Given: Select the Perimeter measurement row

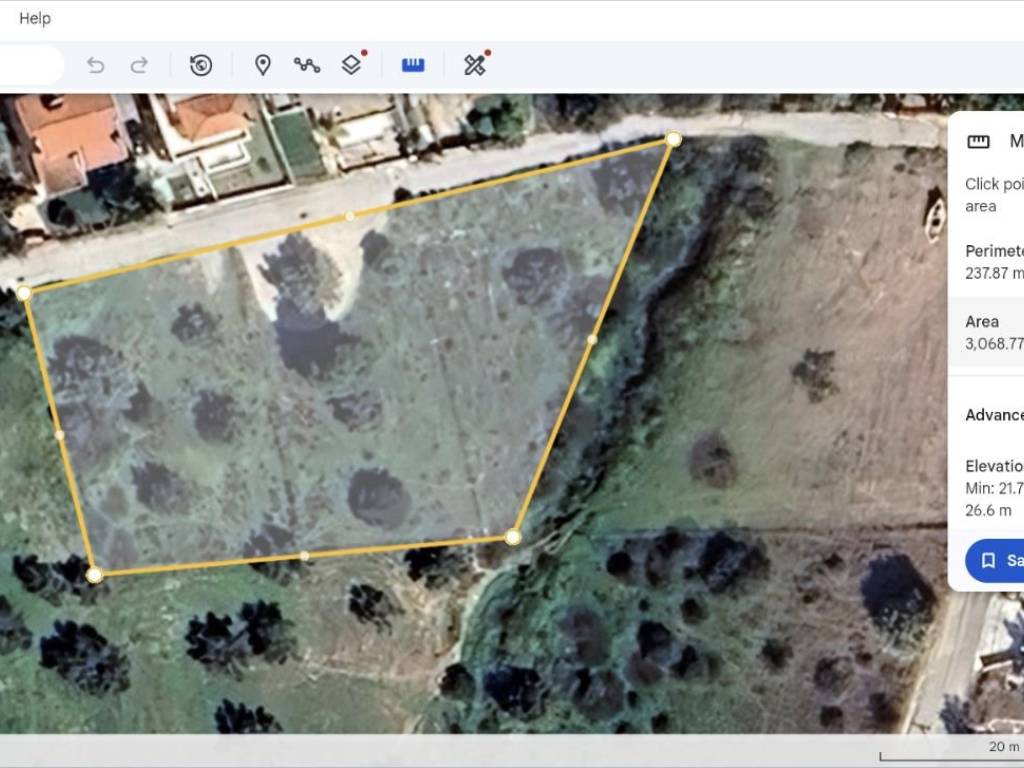Looking at the screenshot, I should tap(994, 262).
